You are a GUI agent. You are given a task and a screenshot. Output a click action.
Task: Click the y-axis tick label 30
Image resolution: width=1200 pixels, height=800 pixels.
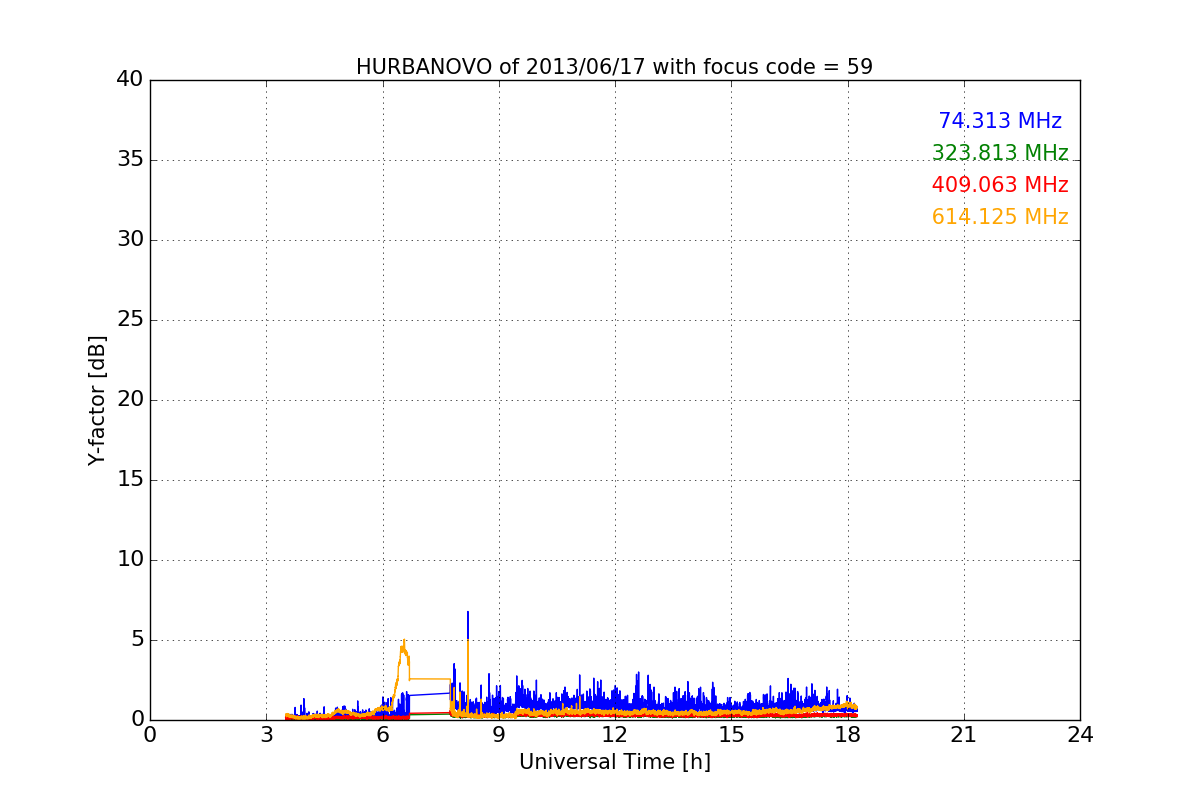click(x=130, y=240)
